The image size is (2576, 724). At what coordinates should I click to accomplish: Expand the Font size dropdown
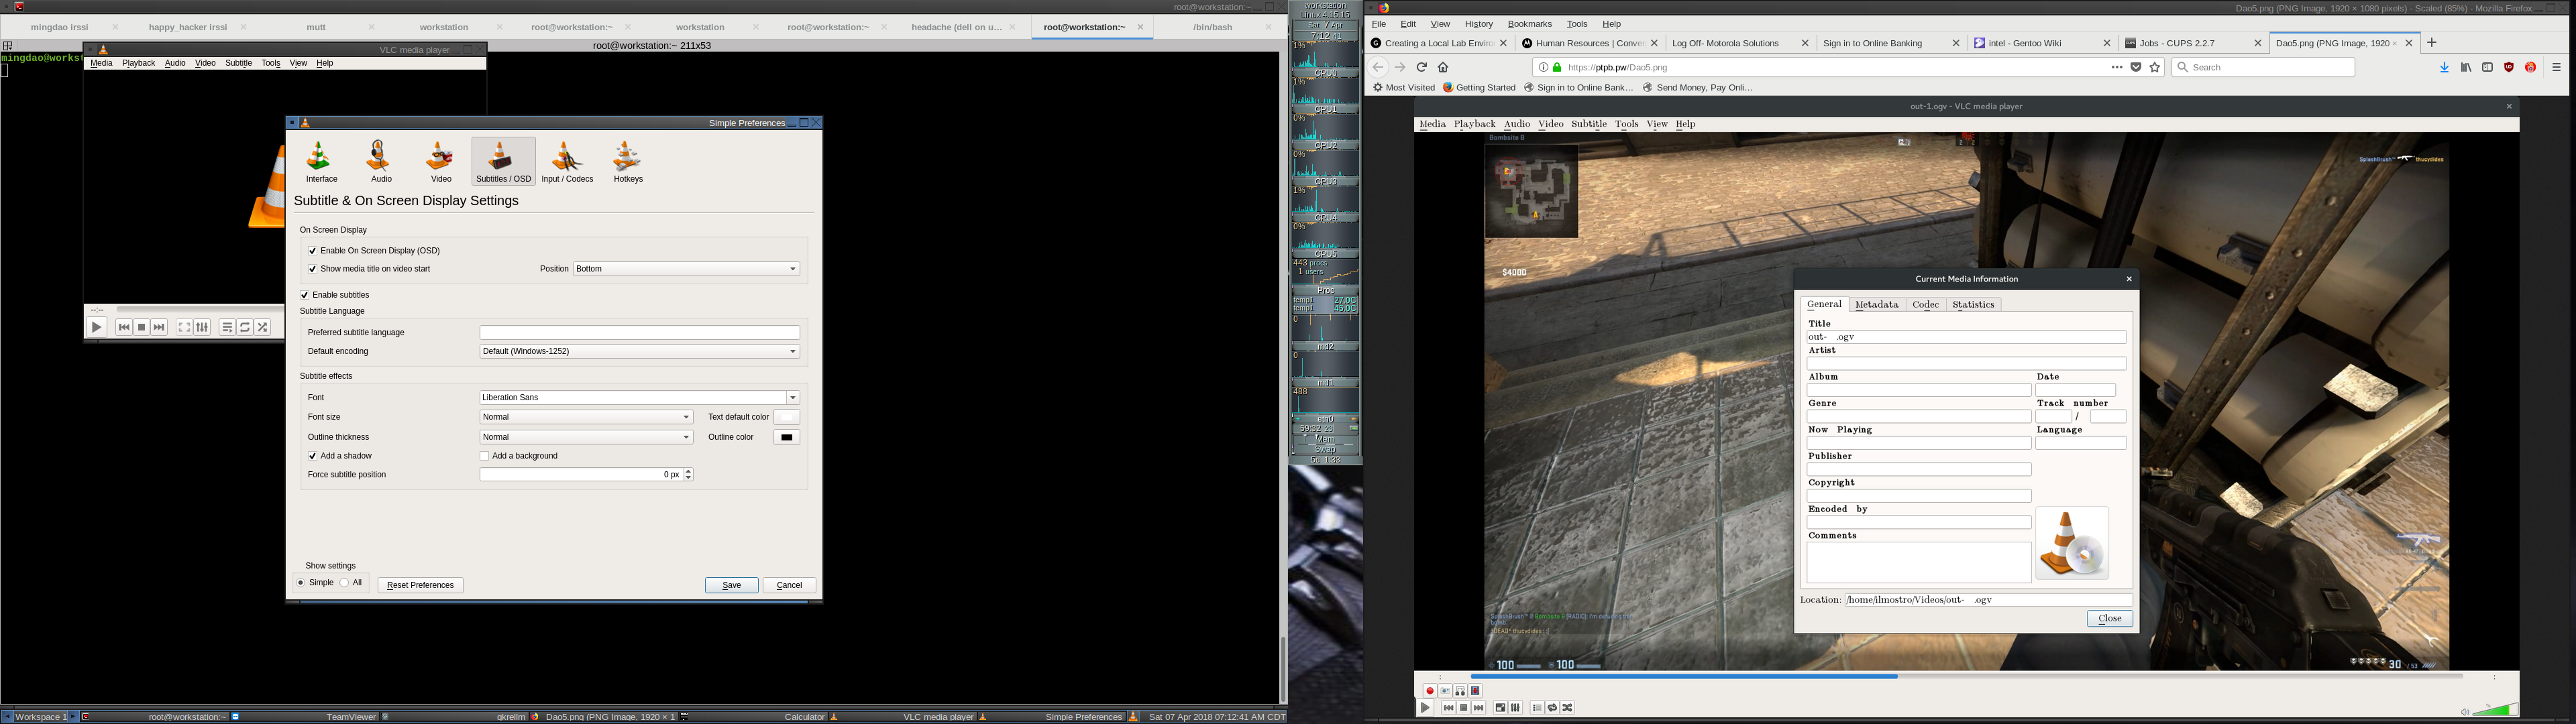click(x=586, y=417)
